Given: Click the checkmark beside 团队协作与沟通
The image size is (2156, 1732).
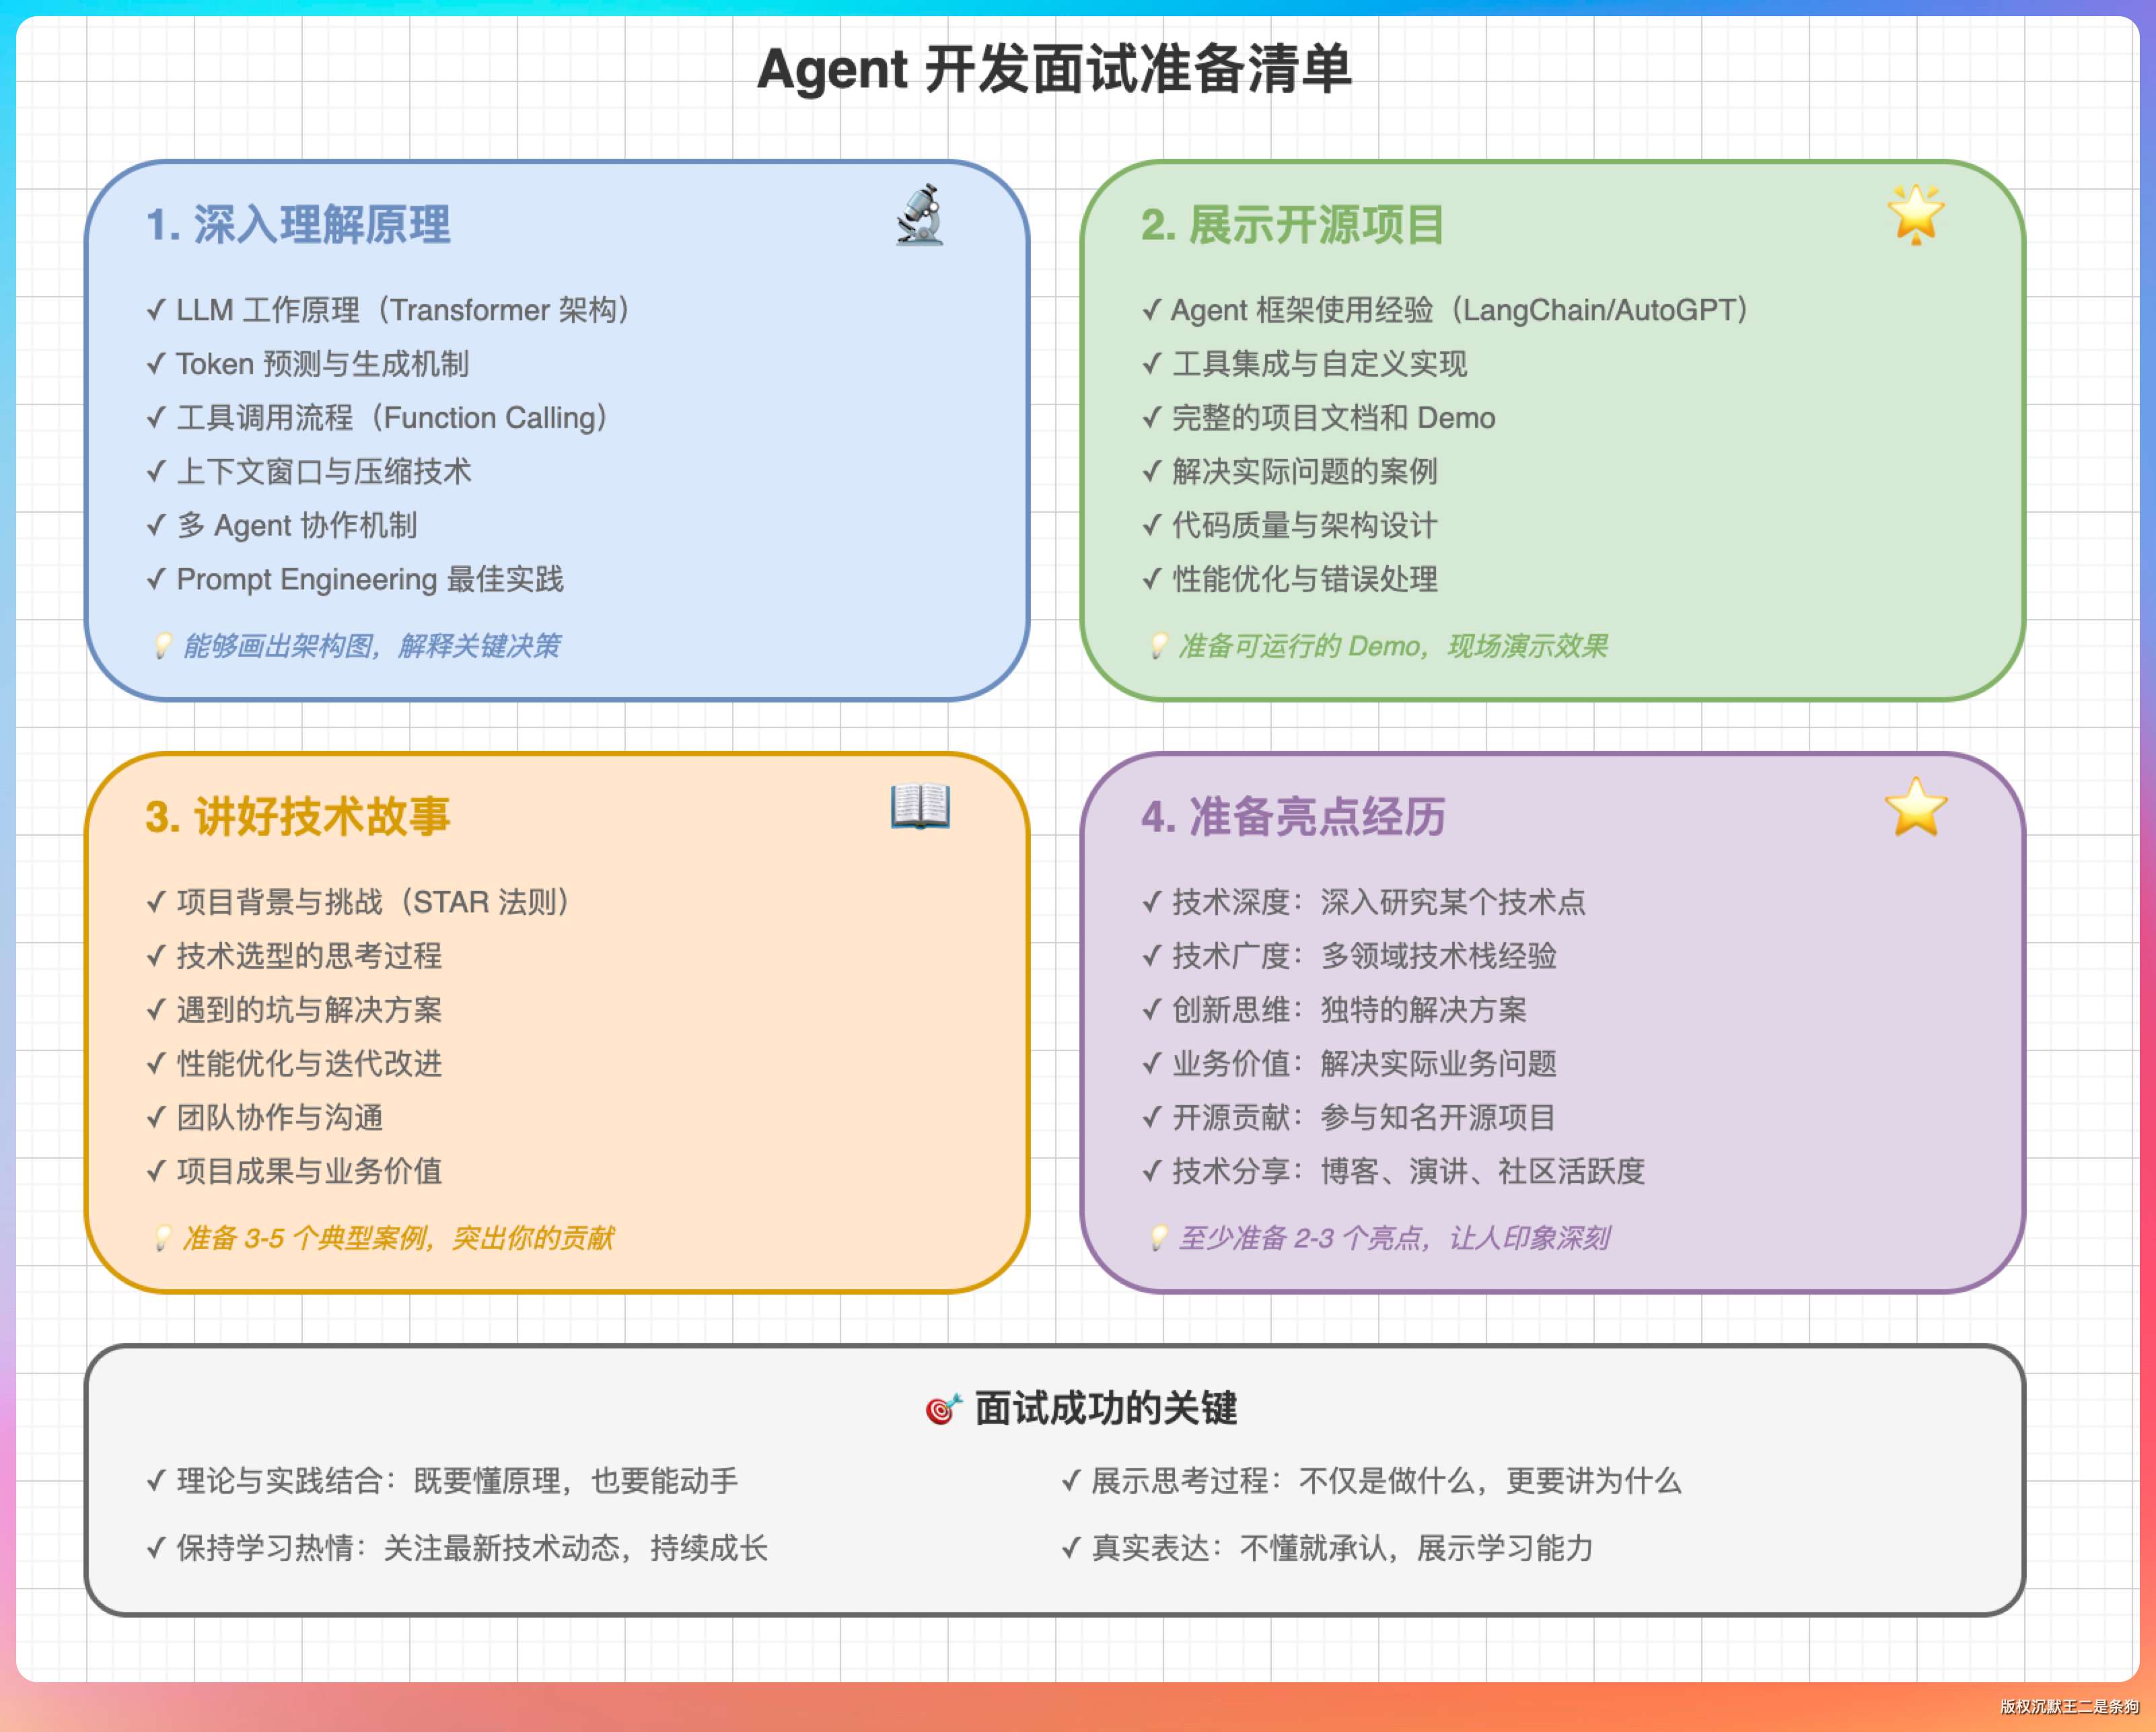Looking at the screenshot, I should pyautogui.click(x=155, y=1117).
